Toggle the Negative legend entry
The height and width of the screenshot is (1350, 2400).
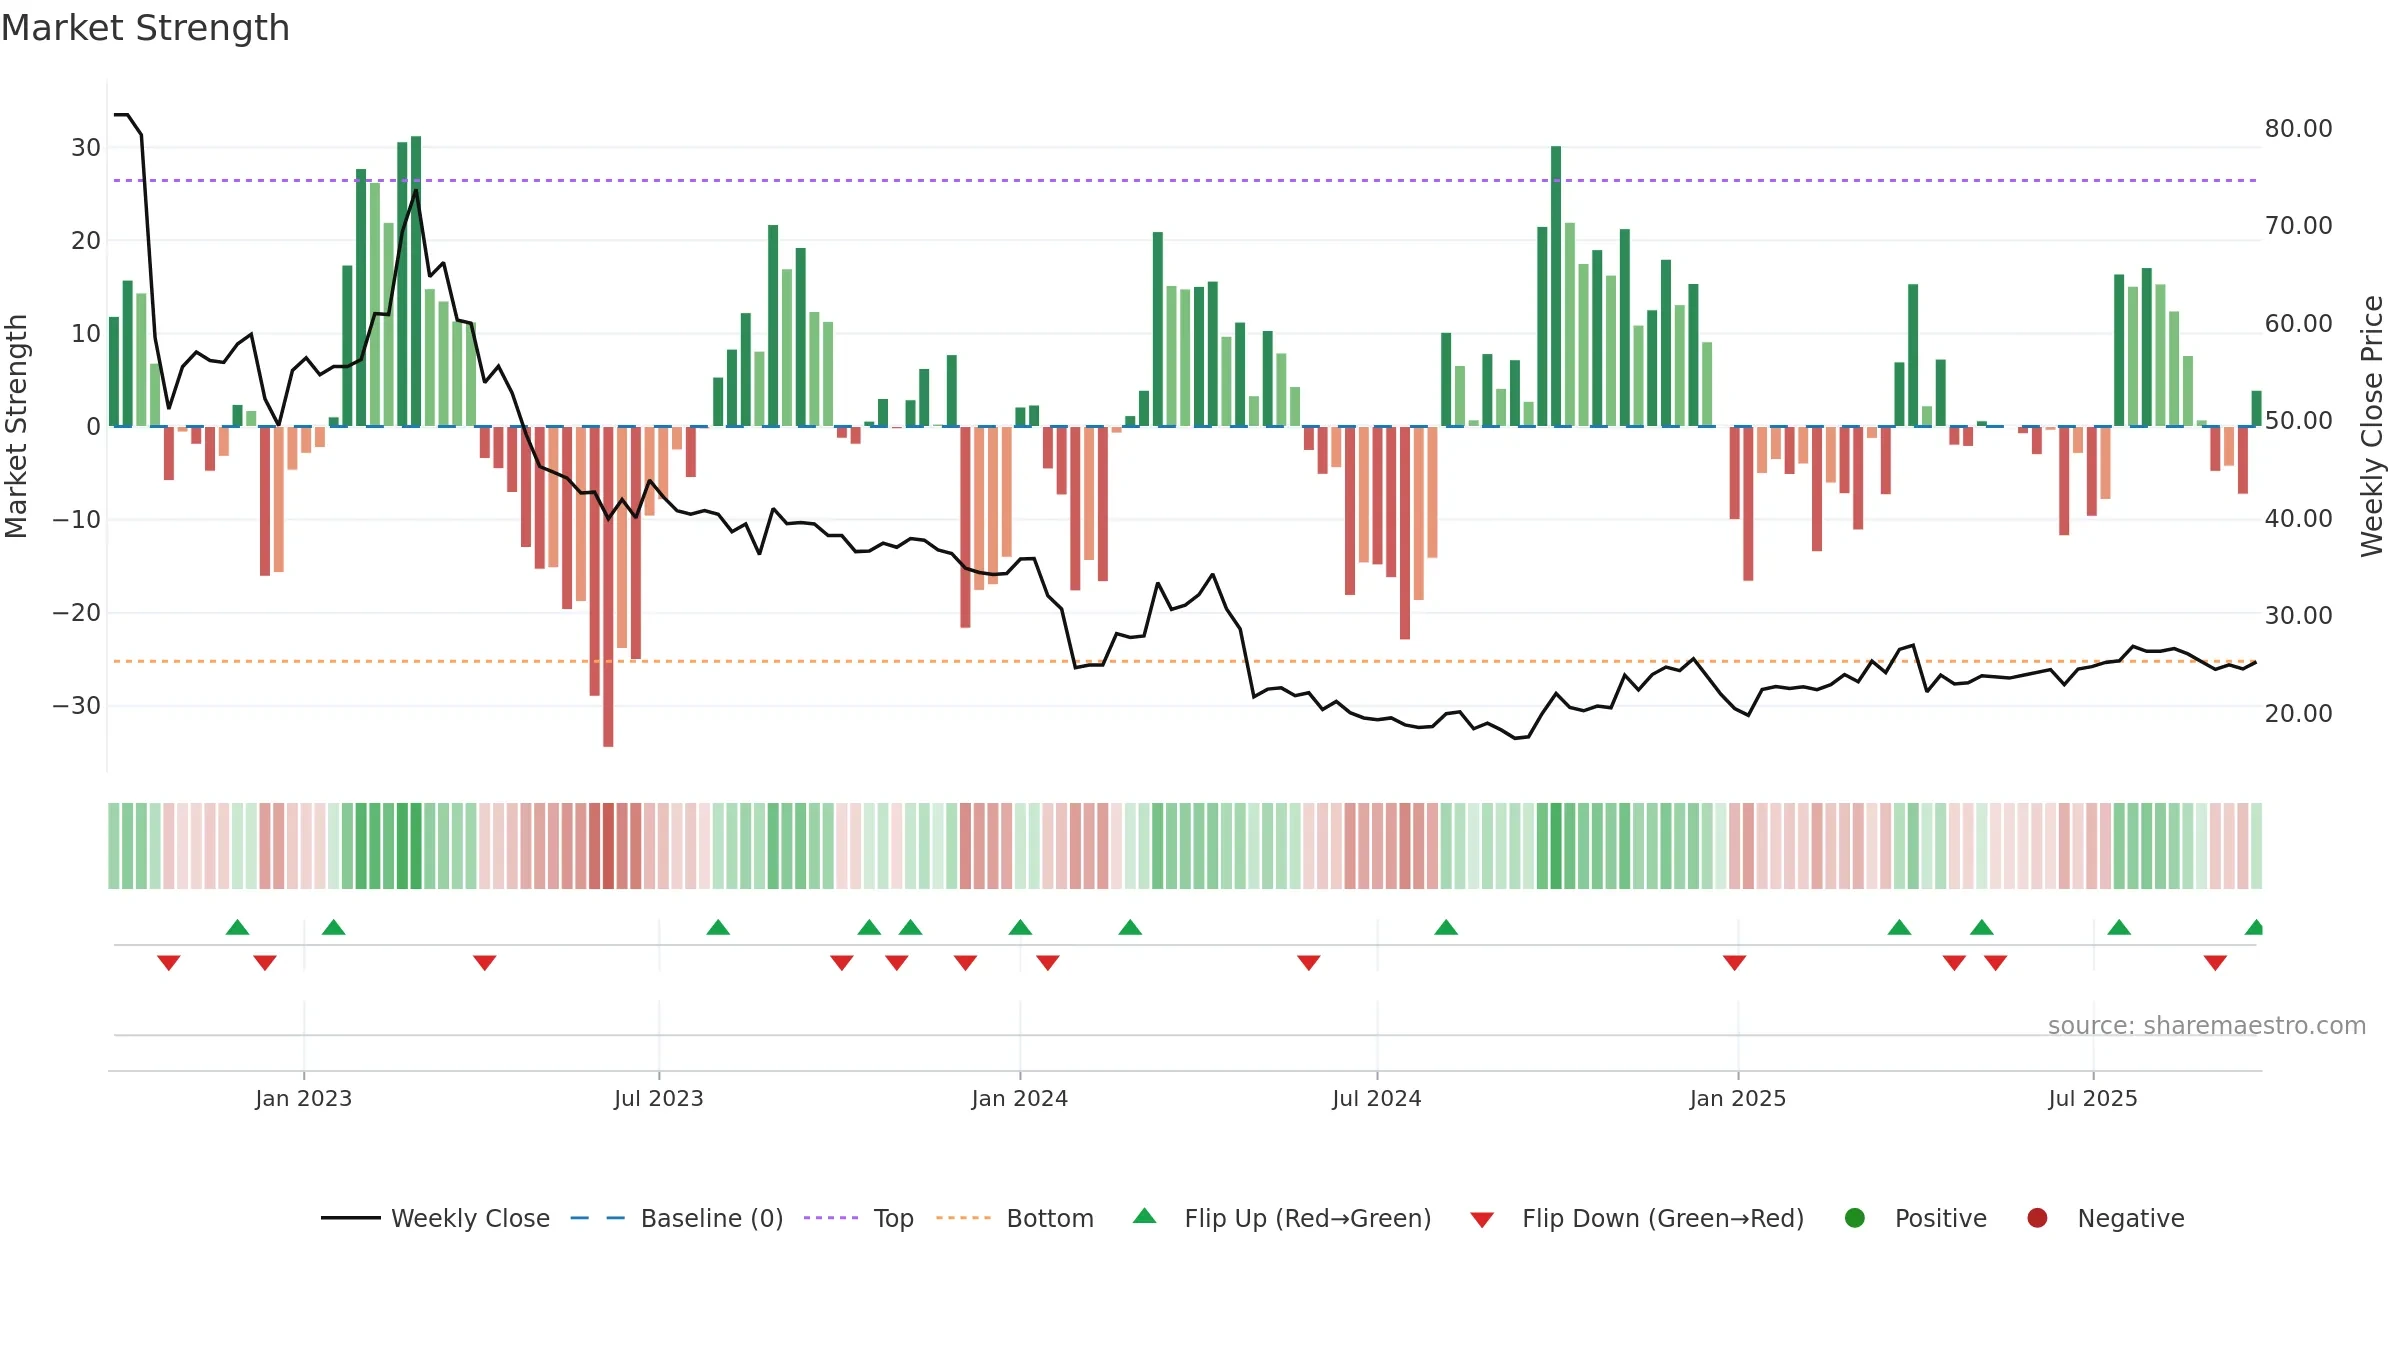coord(2105,1218)
